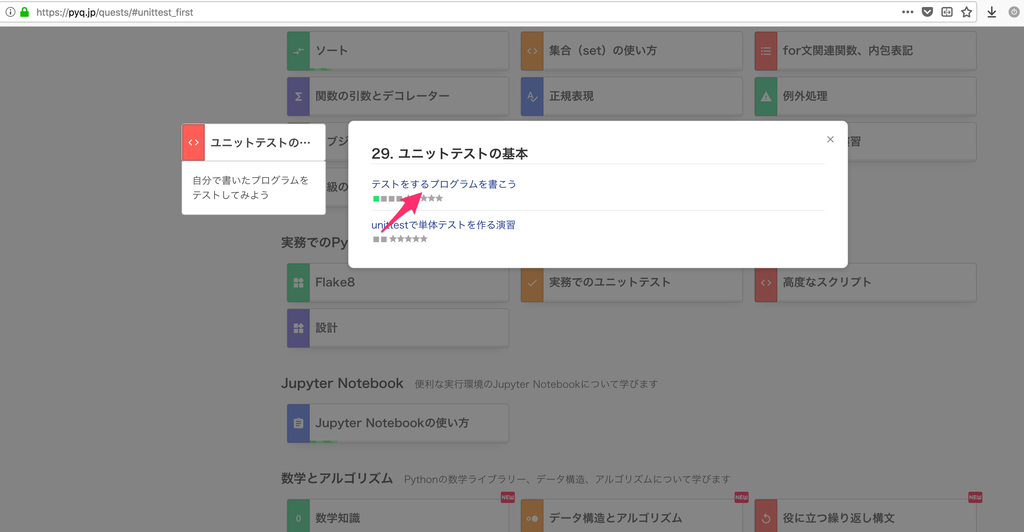Click the red list icon on for文 card
Viewport: 1024px width, 532px height.
pos(766,51)
